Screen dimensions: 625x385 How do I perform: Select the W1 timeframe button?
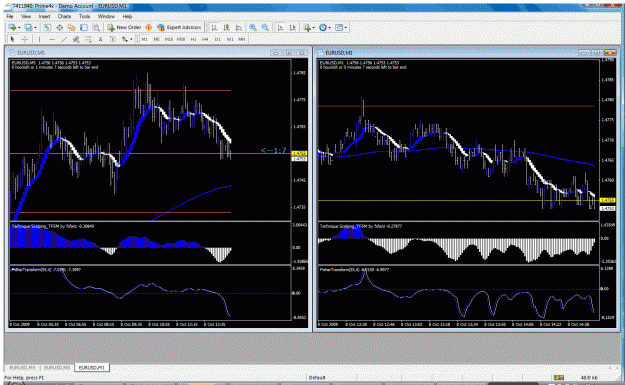click(x=230, y=39)
